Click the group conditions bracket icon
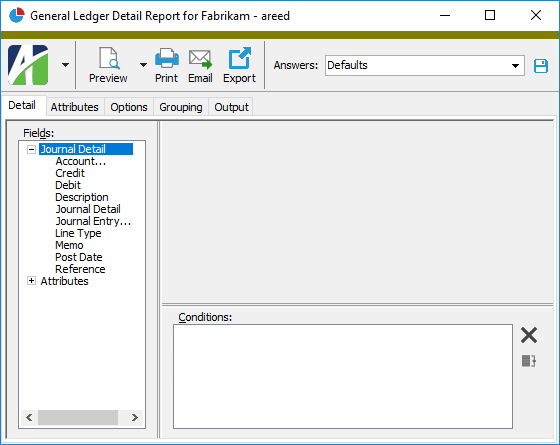560x445 pixels. tap(529, 361)
